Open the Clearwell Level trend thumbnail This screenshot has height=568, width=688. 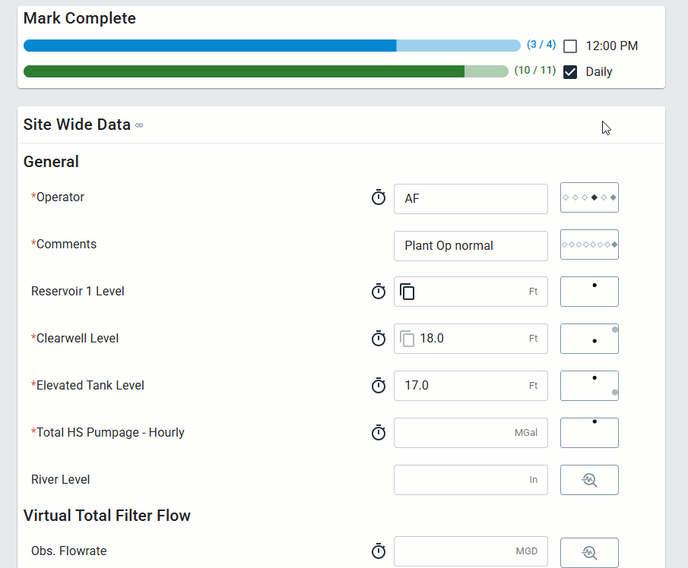[589, 339]
